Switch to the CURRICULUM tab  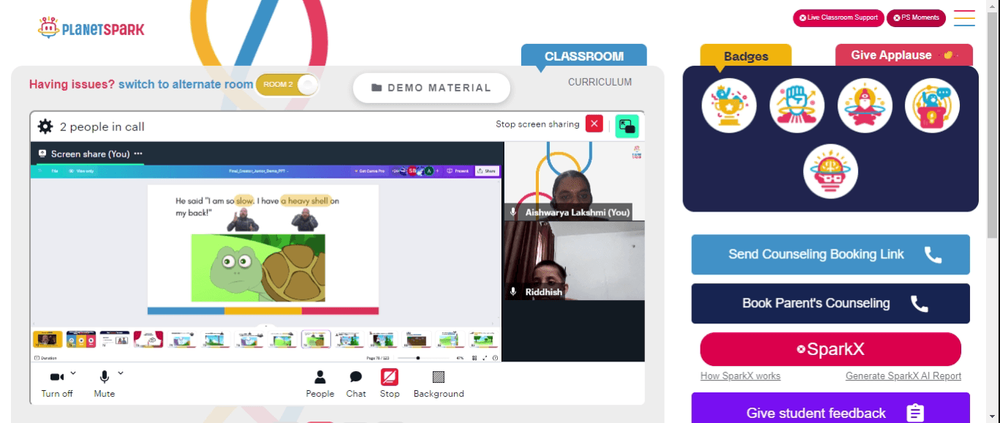(600, 82)
